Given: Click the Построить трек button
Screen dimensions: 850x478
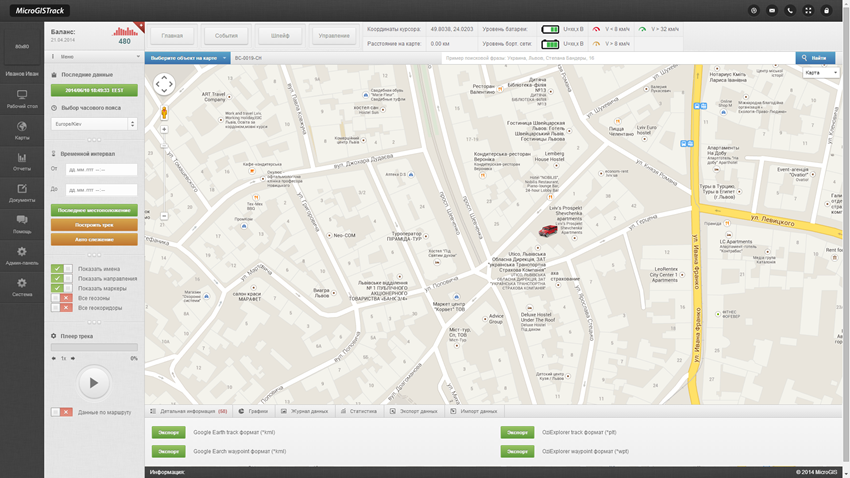Looking at the screenshot, I should (x=94, y=225).
